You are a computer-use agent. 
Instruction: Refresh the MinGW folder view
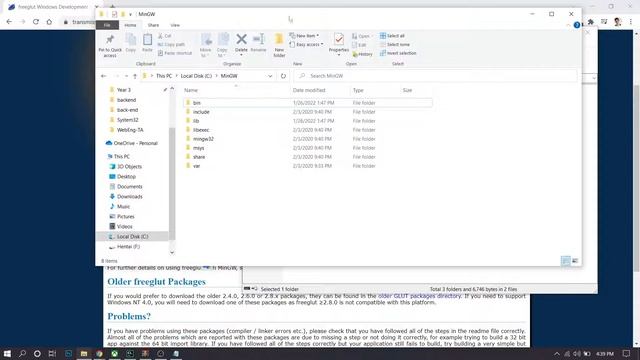tap(283, 76)
